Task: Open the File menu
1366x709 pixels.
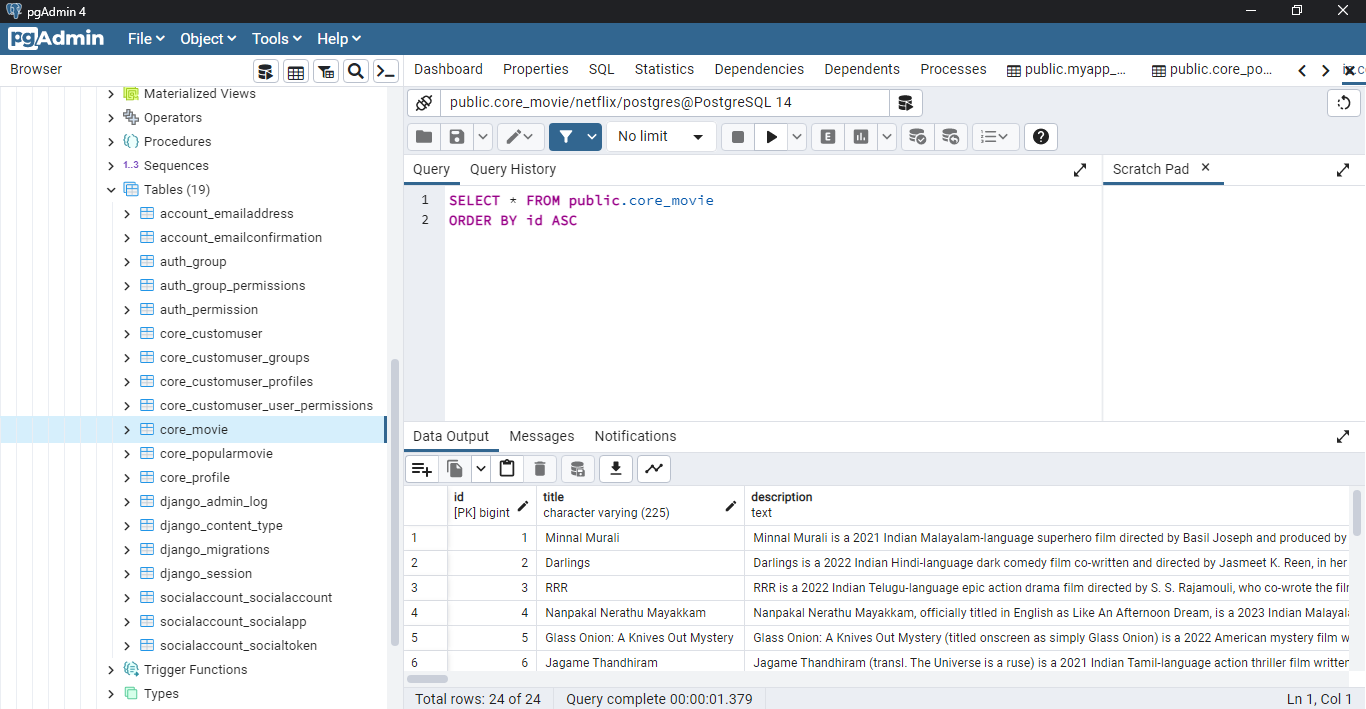Action: 146,38
